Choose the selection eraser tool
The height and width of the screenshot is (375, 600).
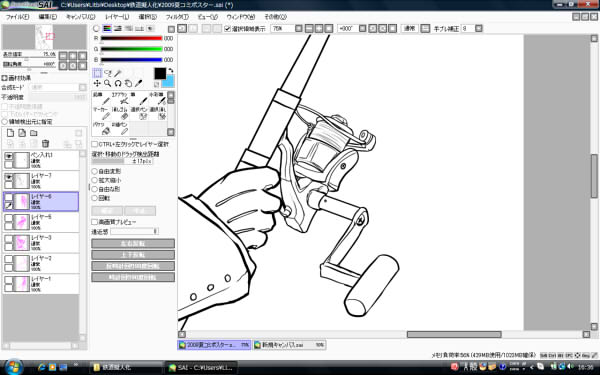pyautogui.click(x=157, y=113)
